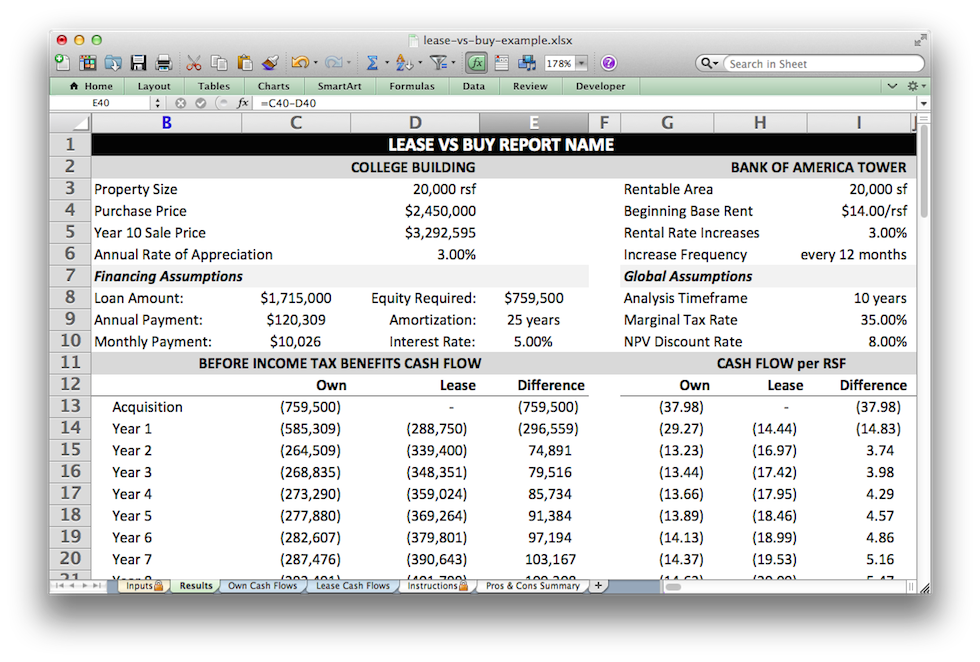Open the Formula Builder fx icon
Image resolution: width=980 pixels, height=662 pixels.
click(x=475, y=62)
